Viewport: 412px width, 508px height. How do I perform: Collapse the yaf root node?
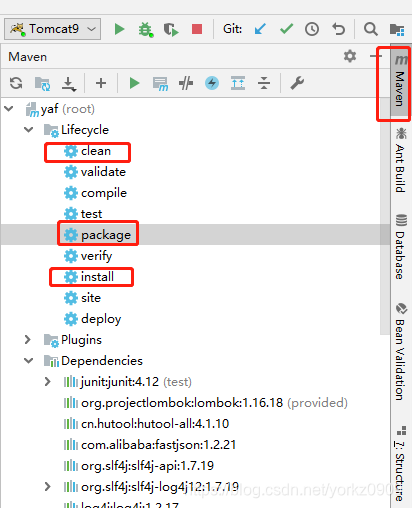(x=9, y=108)
